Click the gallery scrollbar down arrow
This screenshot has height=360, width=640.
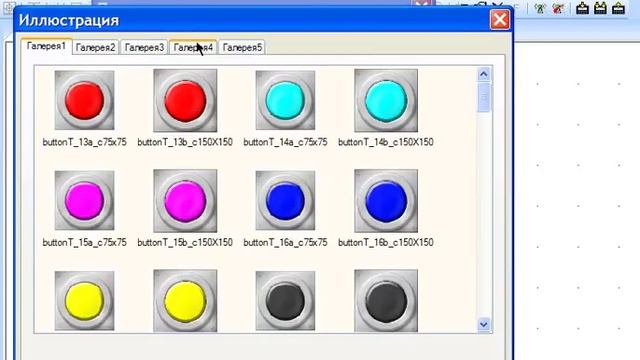point(484,324)
